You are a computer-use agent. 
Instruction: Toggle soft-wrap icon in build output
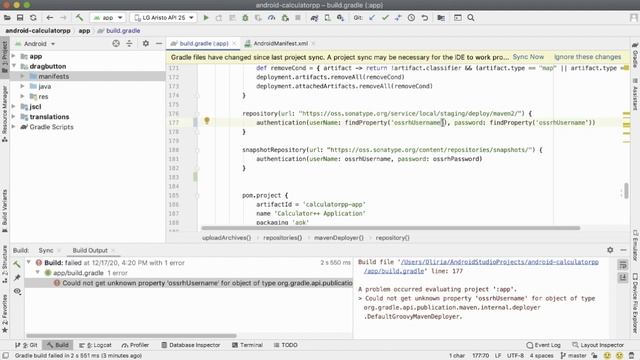(622, 264)
